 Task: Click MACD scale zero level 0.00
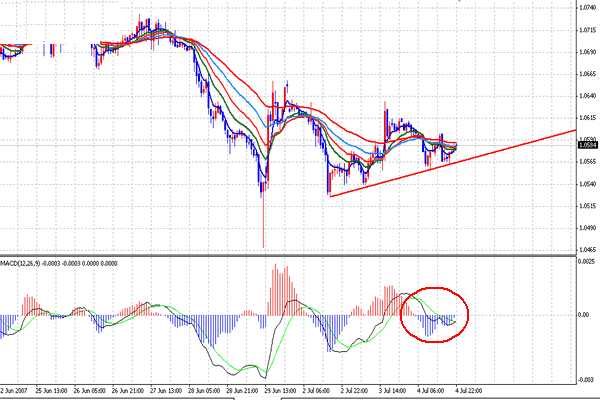[x=584, y=315]
